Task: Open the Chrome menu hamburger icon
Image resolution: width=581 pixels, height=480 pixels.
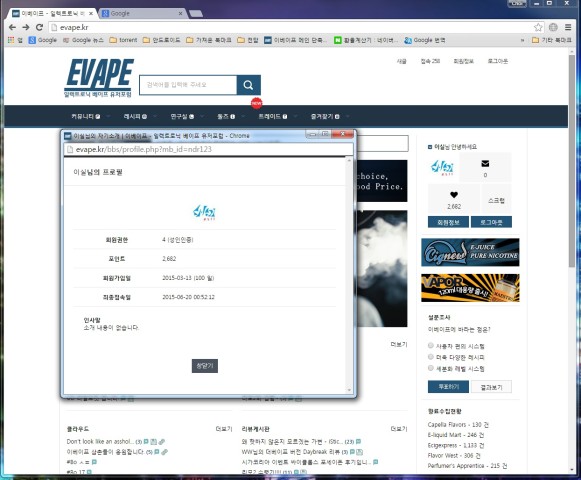Action: [568, 27]
